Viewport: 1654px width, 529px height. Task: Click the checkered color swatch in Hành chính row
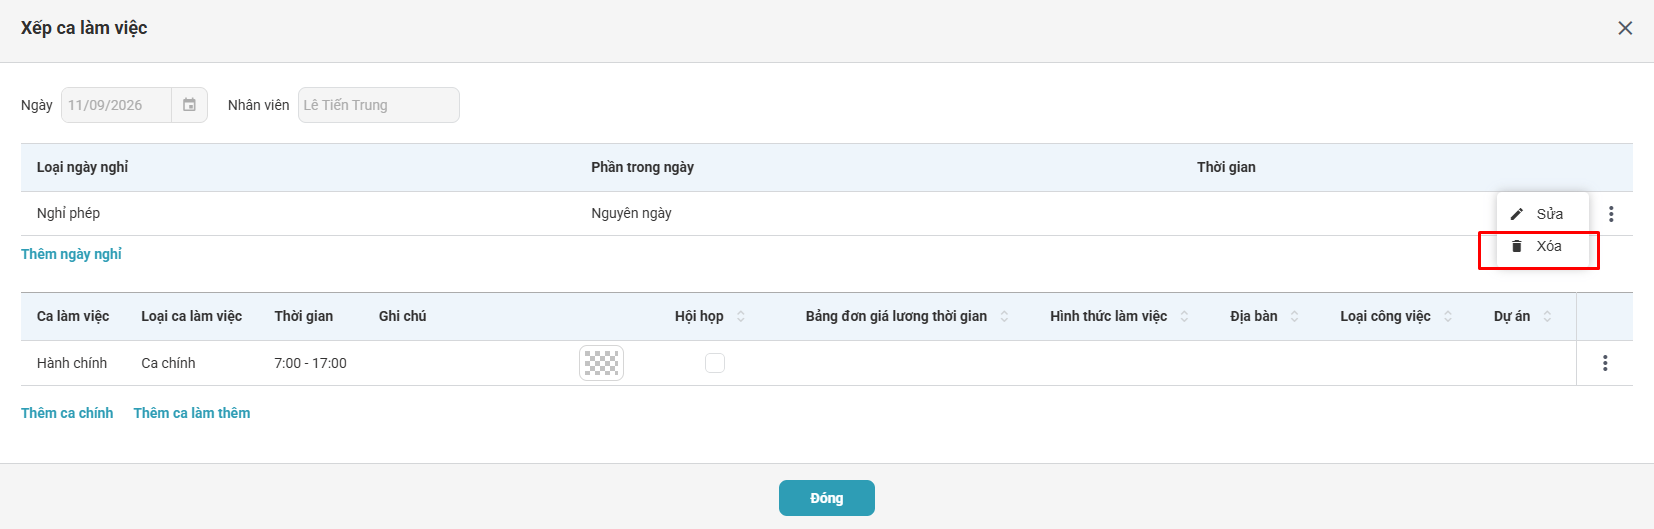pos(601,363)
